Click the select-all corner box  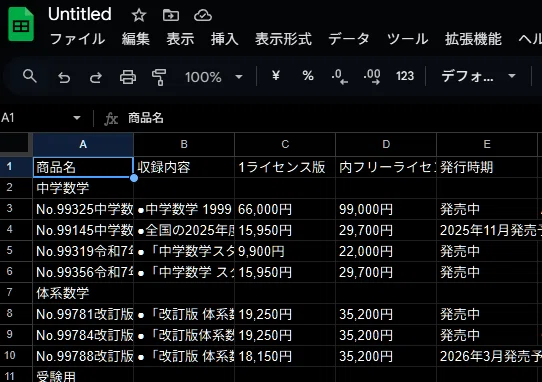[x=14, y=143]
